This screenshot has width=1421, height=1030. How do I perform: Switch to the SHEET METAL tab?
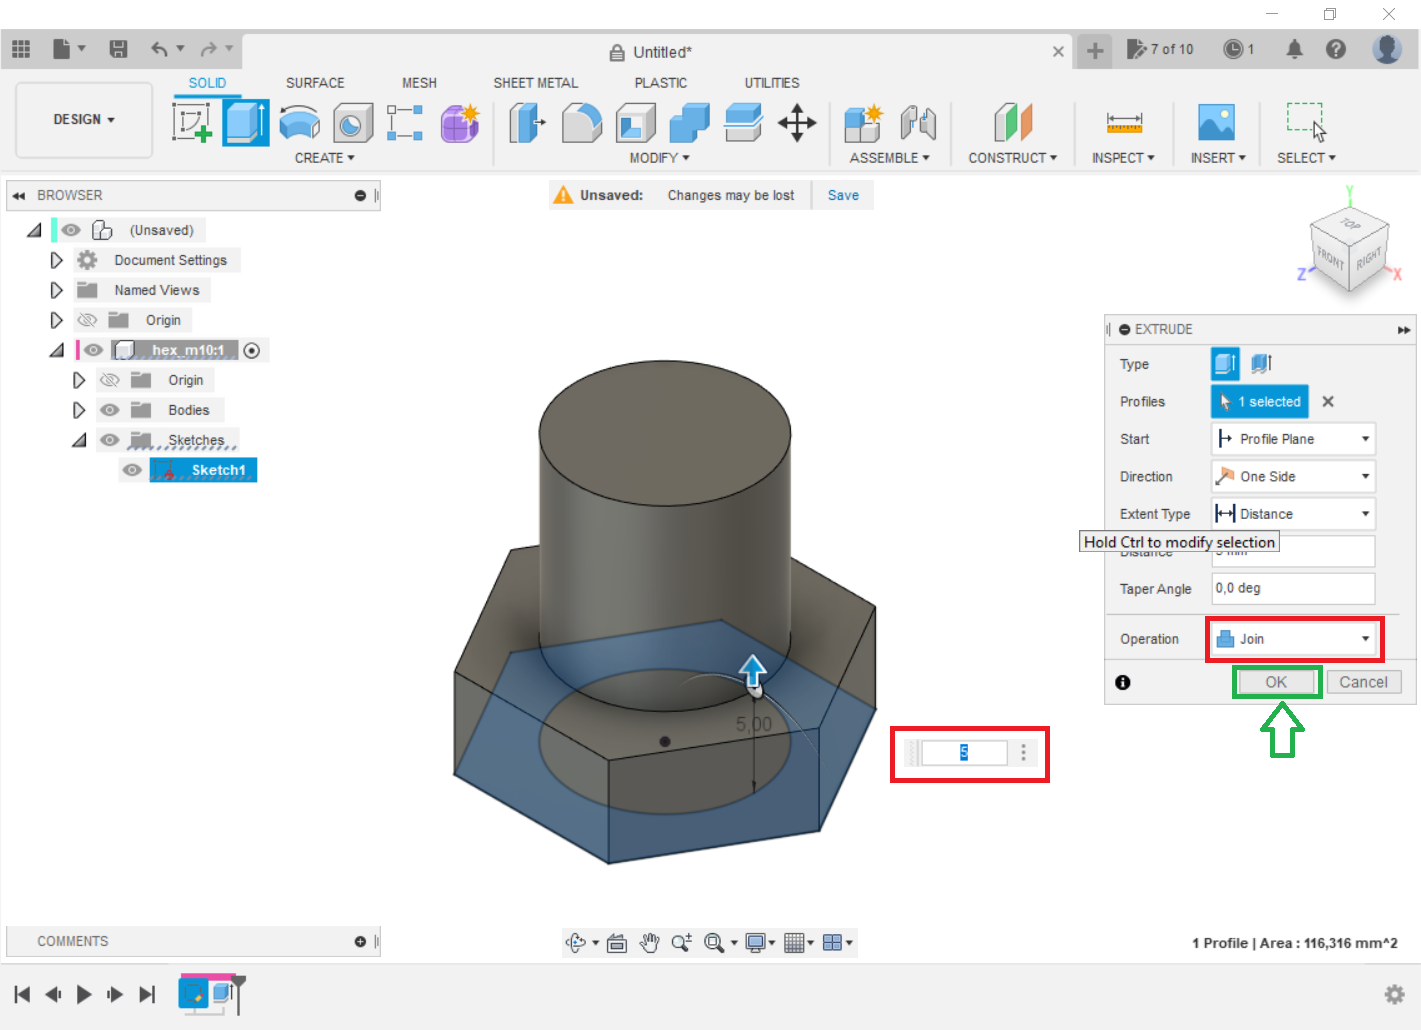[535, 83]
